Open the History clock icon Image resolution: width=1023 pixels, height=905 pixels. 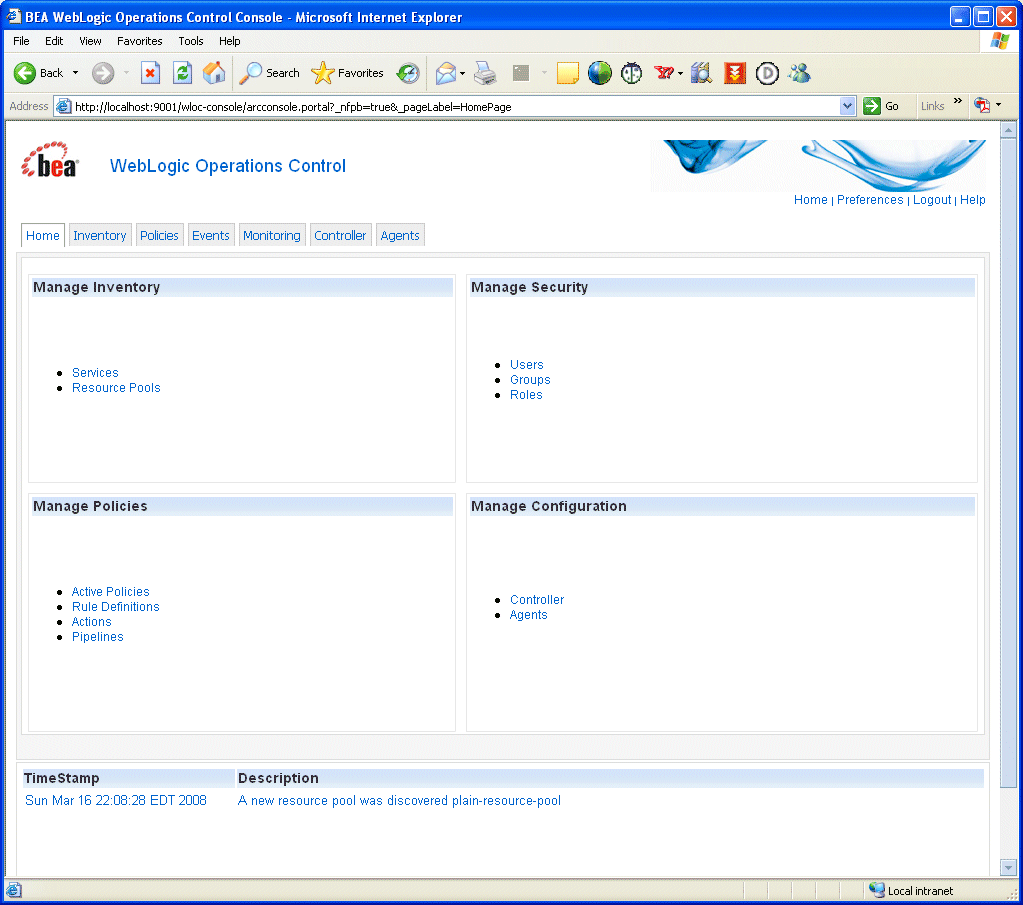408,73
